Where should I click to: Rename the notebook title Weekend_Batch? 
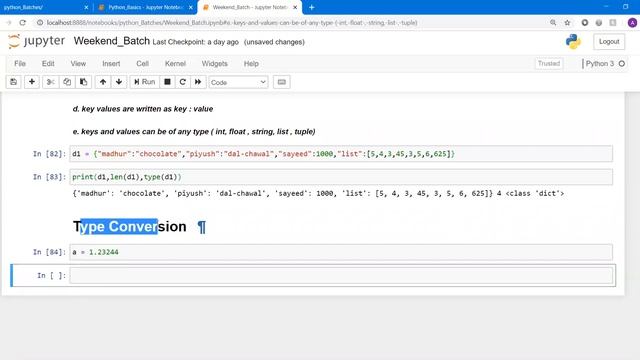click(111, 41)
